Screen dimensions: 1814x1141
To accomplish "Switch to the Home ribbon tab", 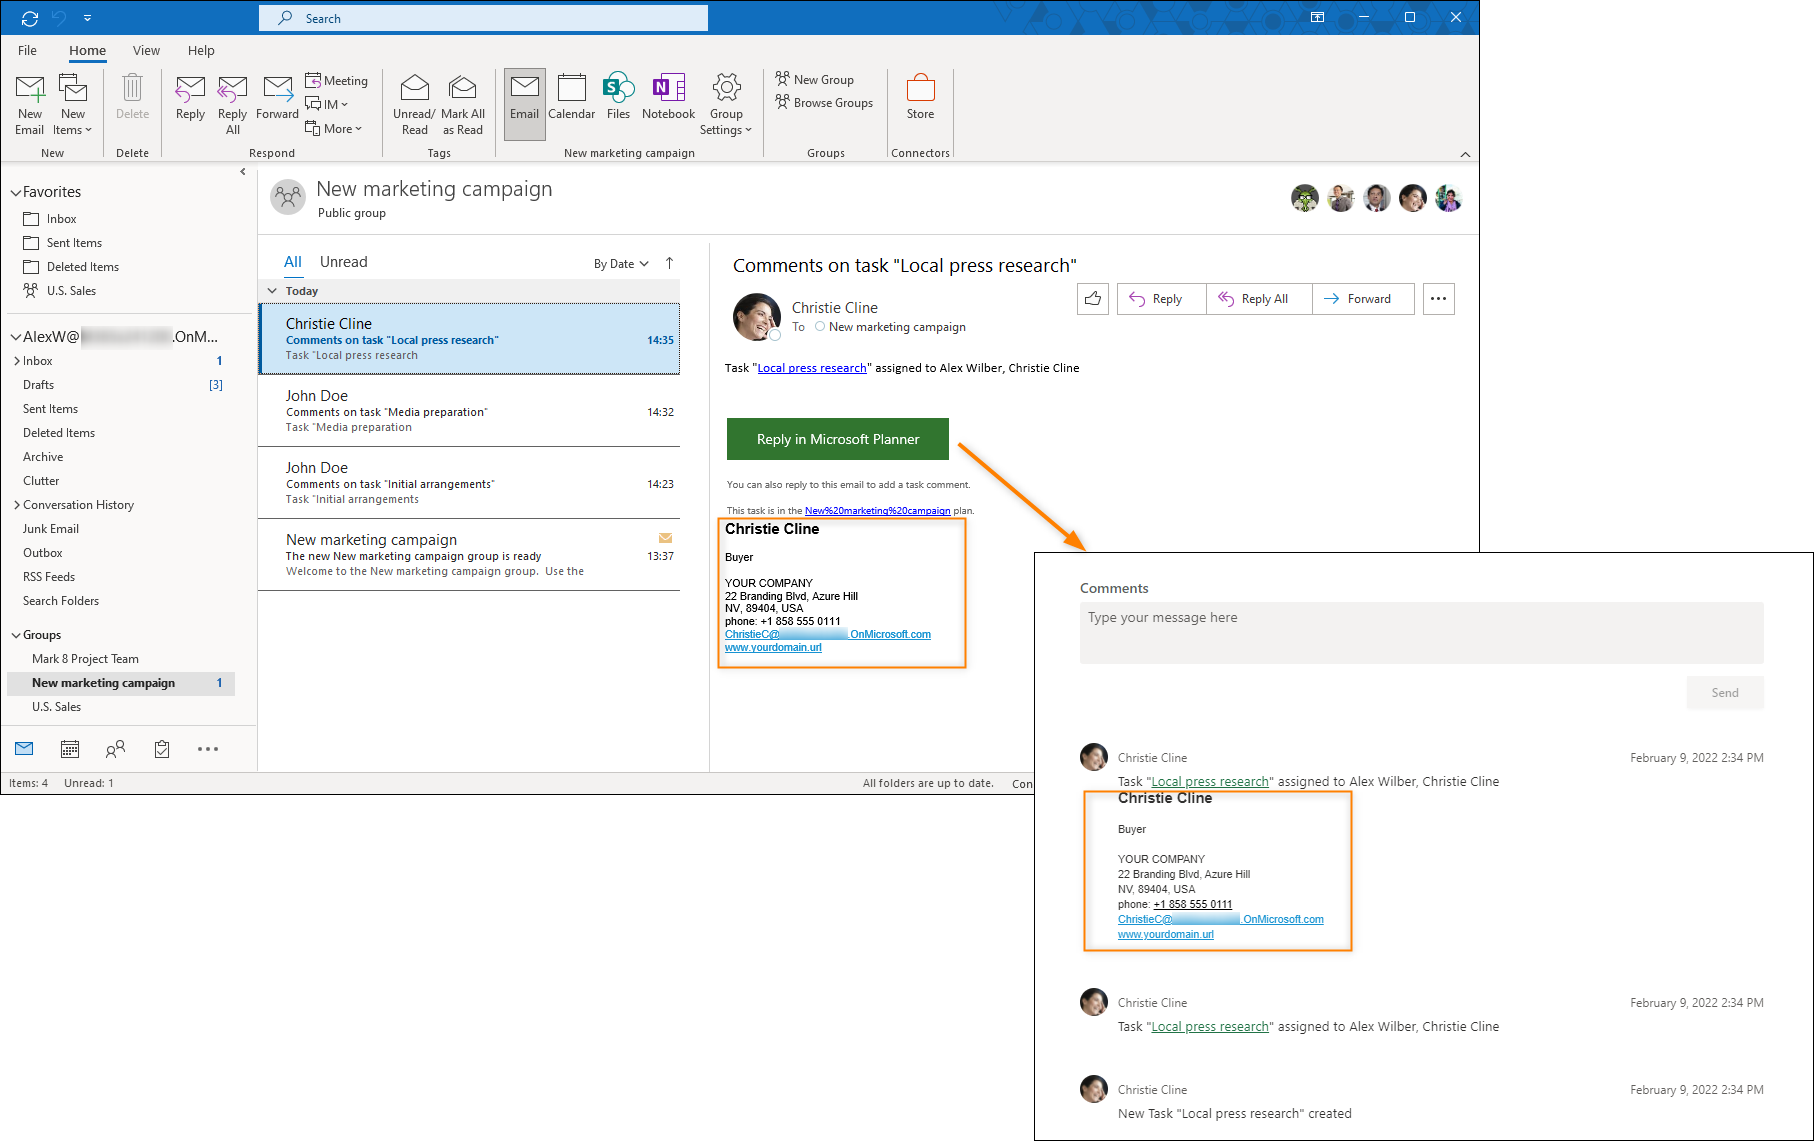I will 87,50.
